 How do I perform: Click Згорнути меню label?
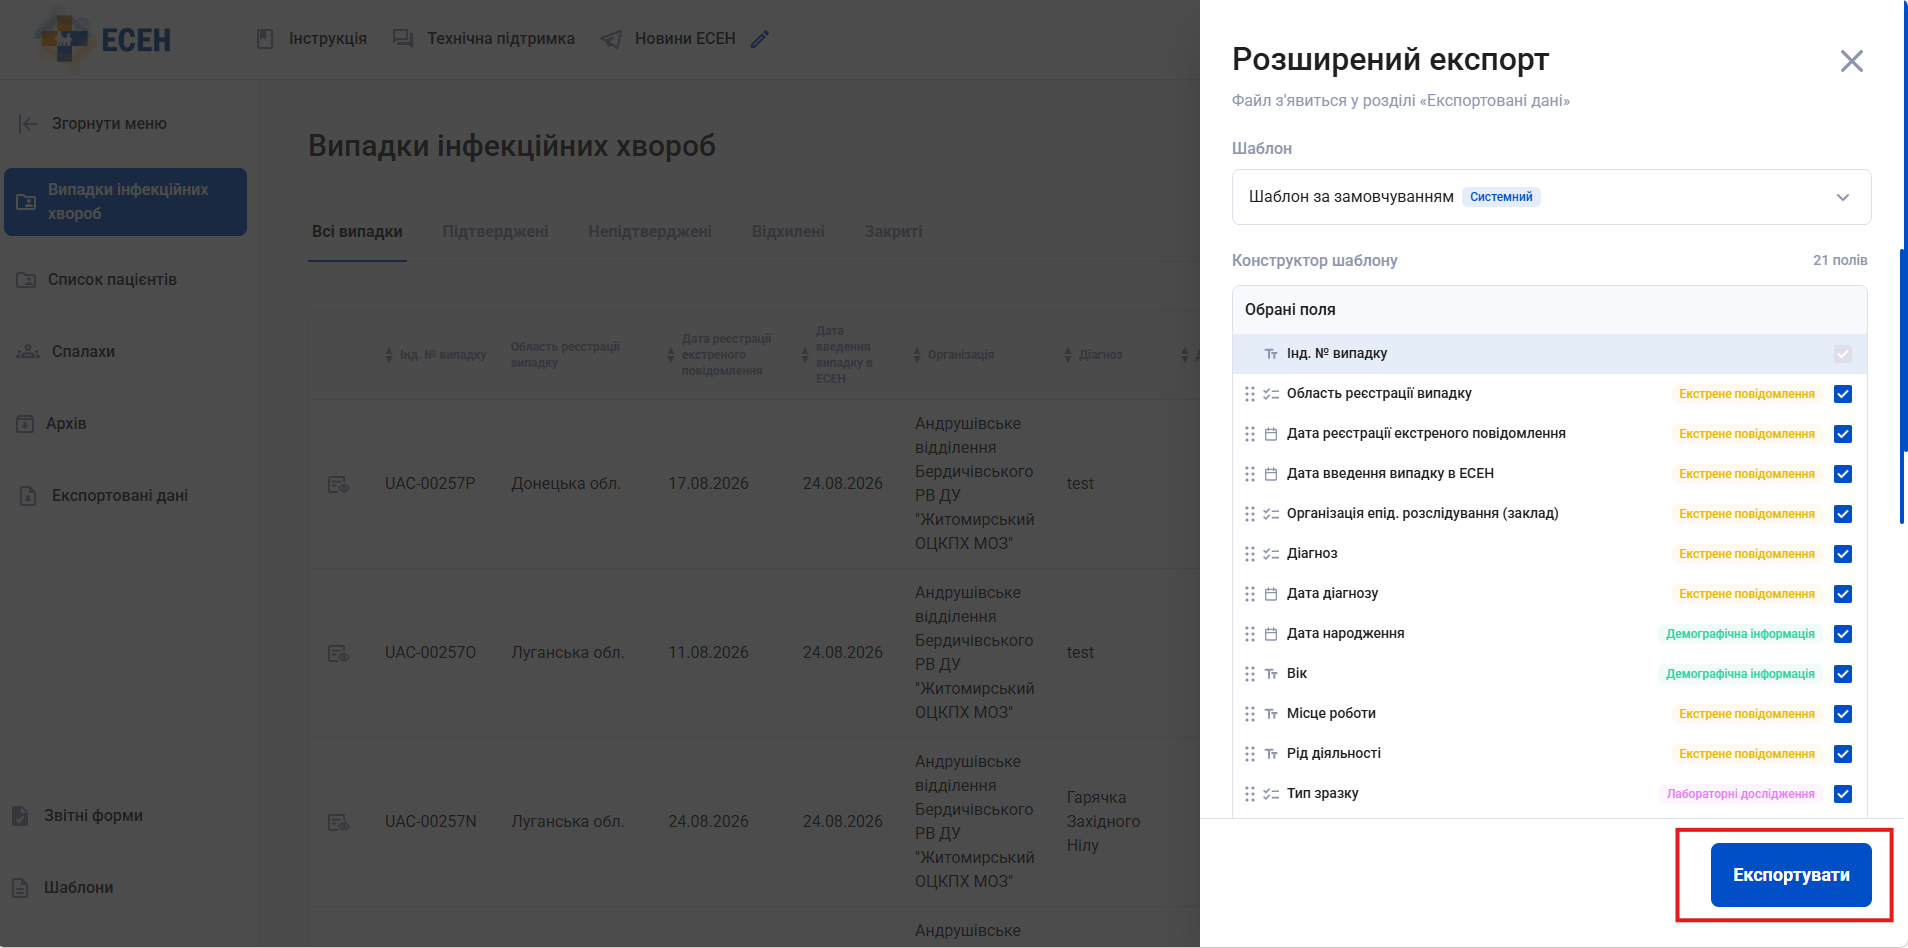click(x=109, y=124)
